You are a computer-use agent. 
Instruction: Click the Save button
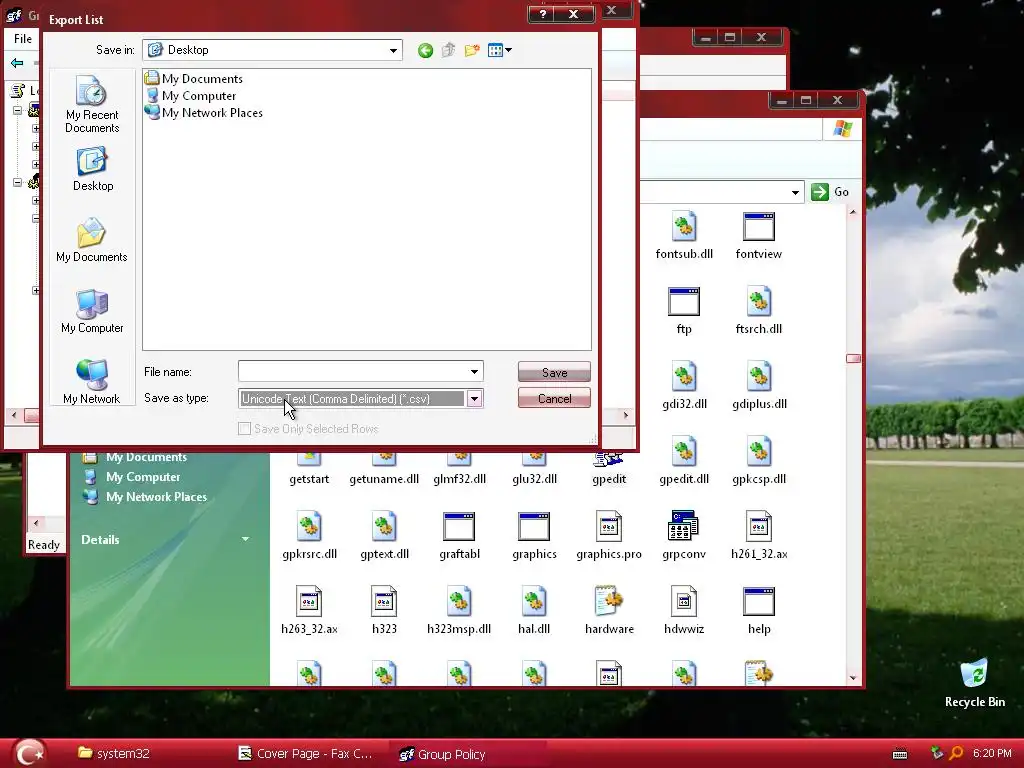click(554, 372)
